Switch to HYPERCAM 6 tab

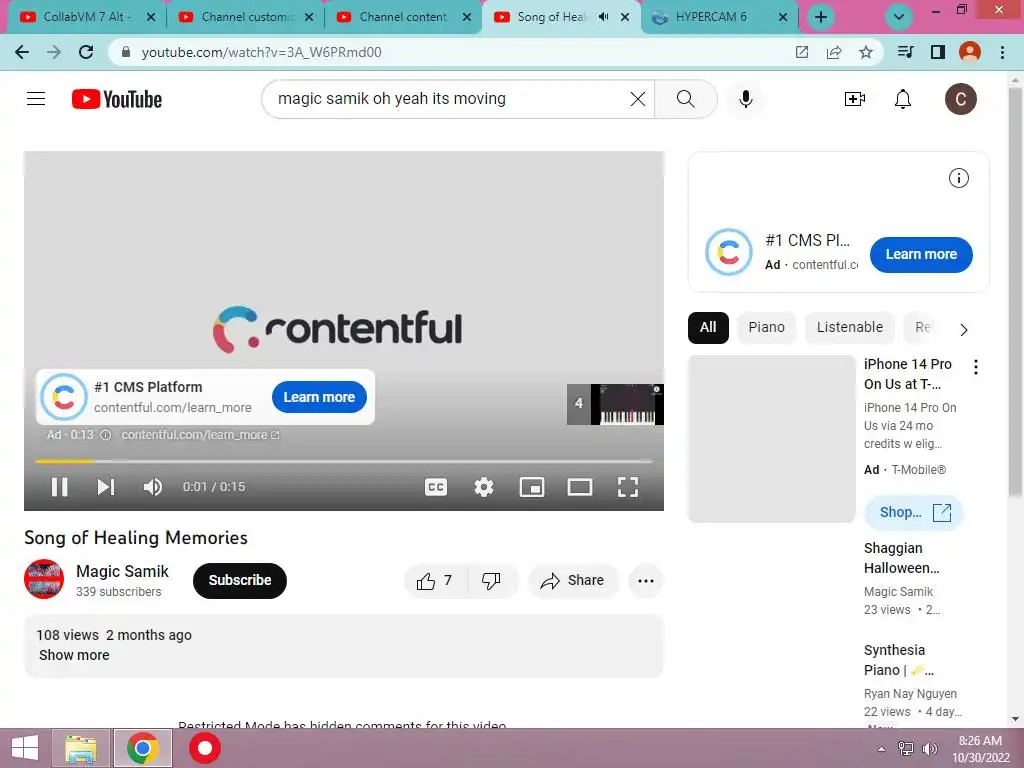pyautogui.click(x=720, y=17)
